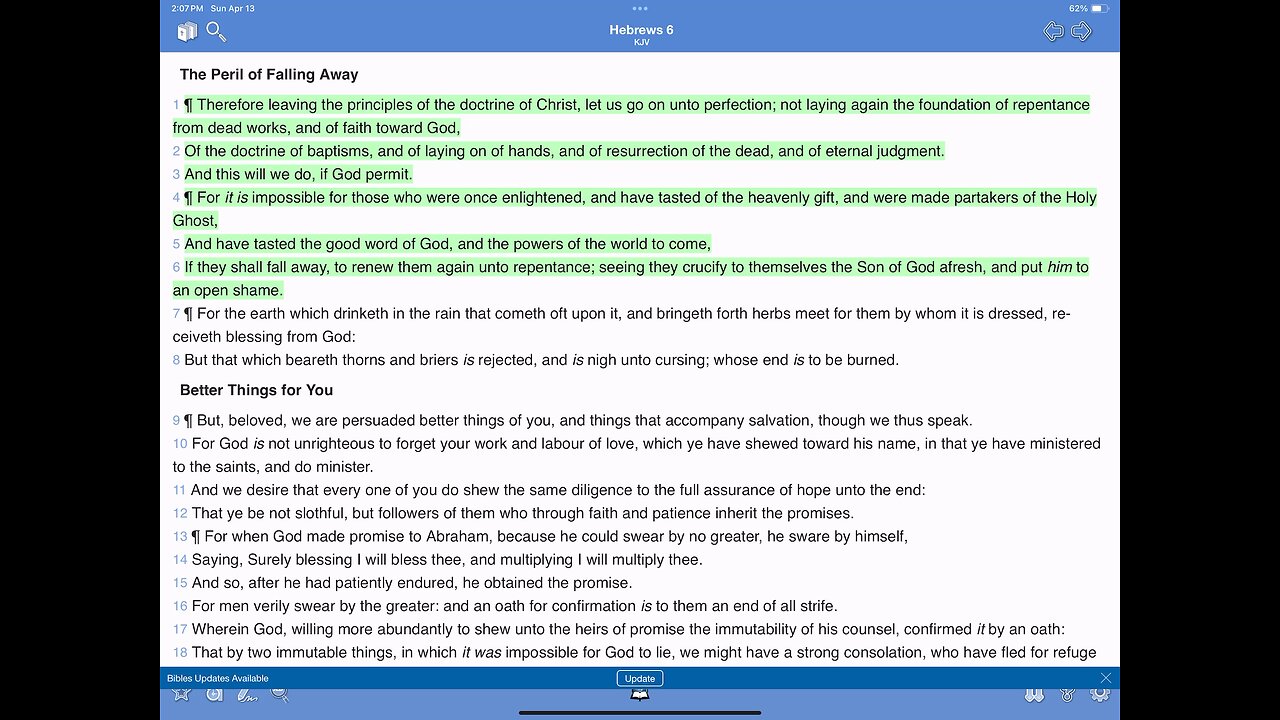This screenshot has height=720, width=1280.
Task: Tap verse number 8
Action: pyautogui.click(x=176, y=360)
